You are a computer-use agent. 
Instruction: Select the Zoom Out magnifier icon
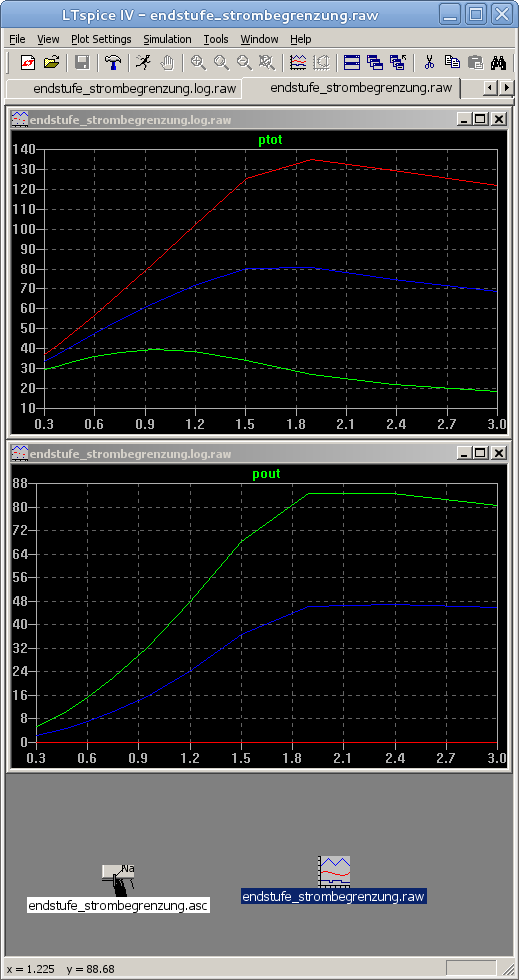(x=244, y=62)
